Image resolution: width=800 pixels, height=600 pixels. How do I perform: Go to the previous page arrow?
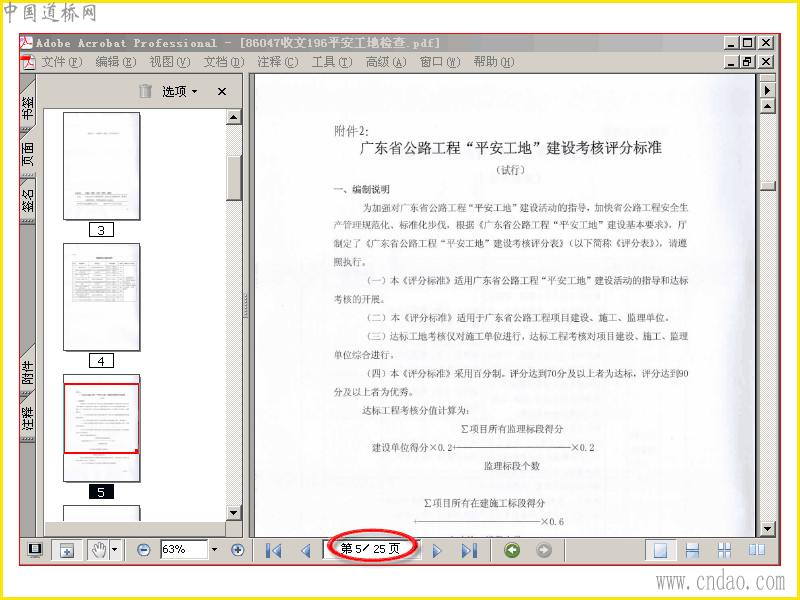click(x=306, y=551)
